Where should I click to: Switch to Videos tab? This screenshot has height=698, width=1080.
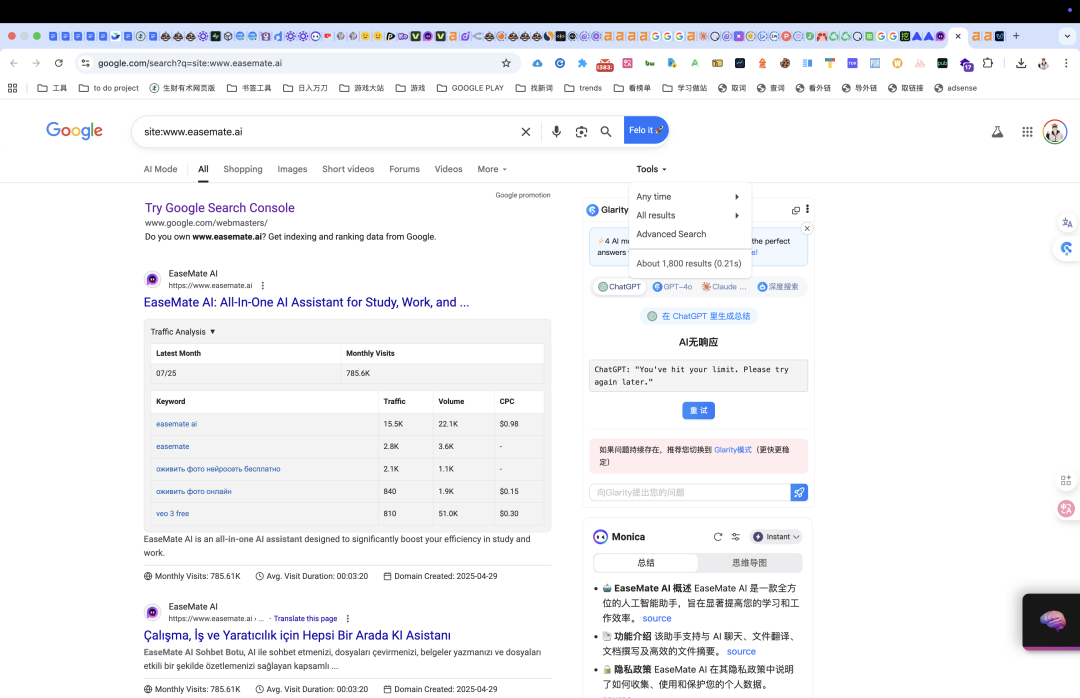click(448, 169)
